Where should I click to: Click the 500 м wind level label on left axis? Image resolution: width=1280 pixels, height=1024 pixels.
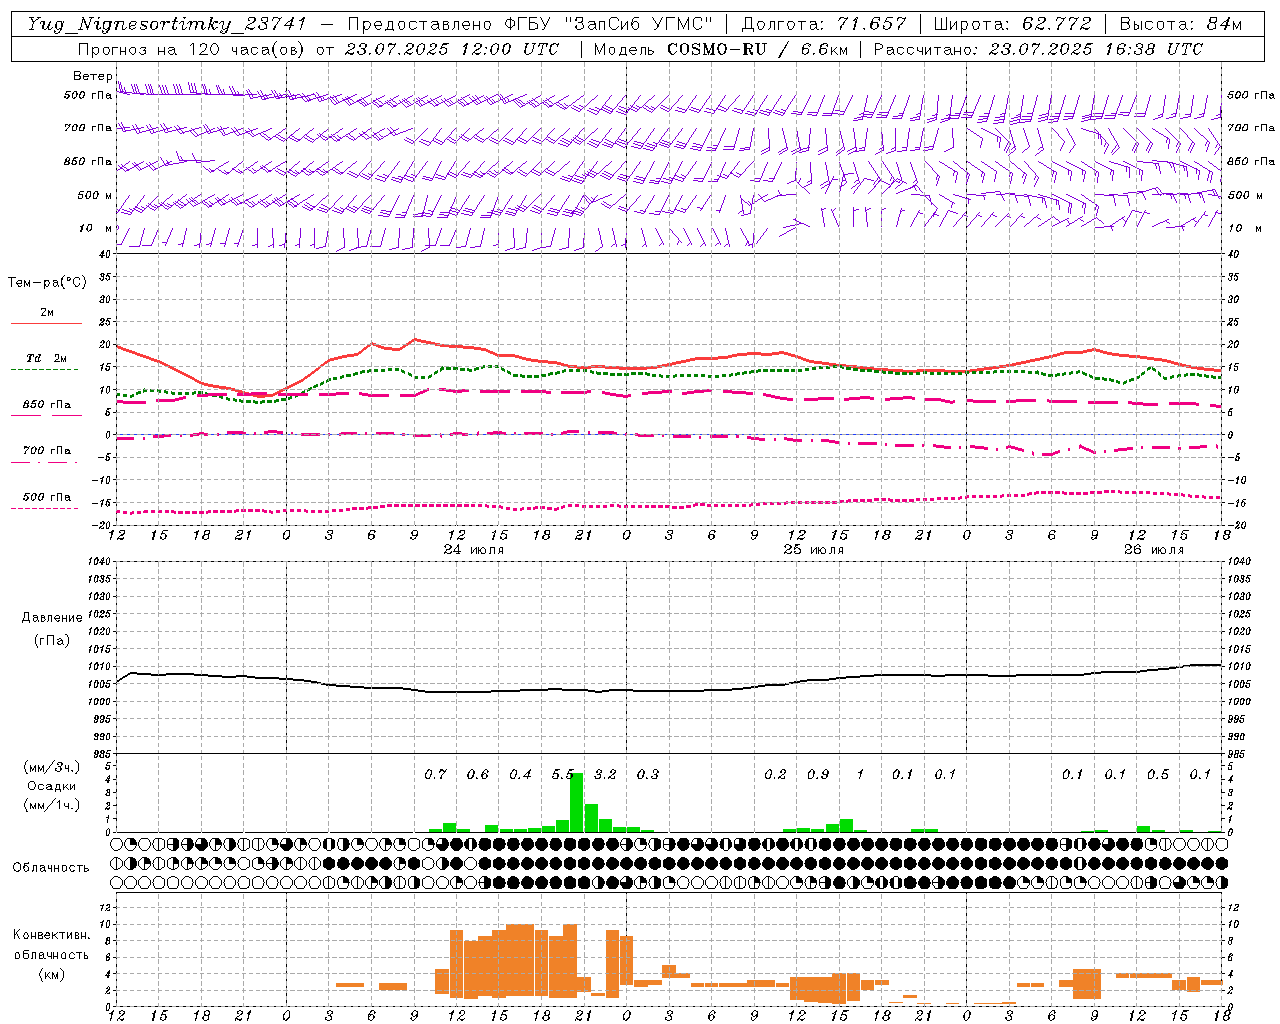pyautogui.click(x=95, y=195)
